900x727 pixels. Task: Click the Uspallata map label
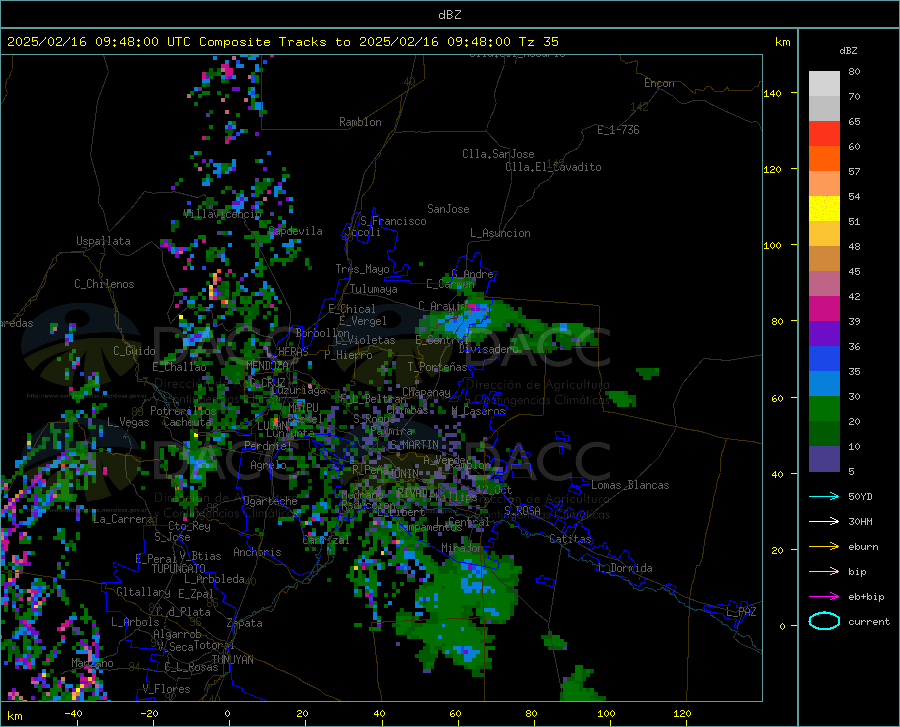click(x=103, y=241)
